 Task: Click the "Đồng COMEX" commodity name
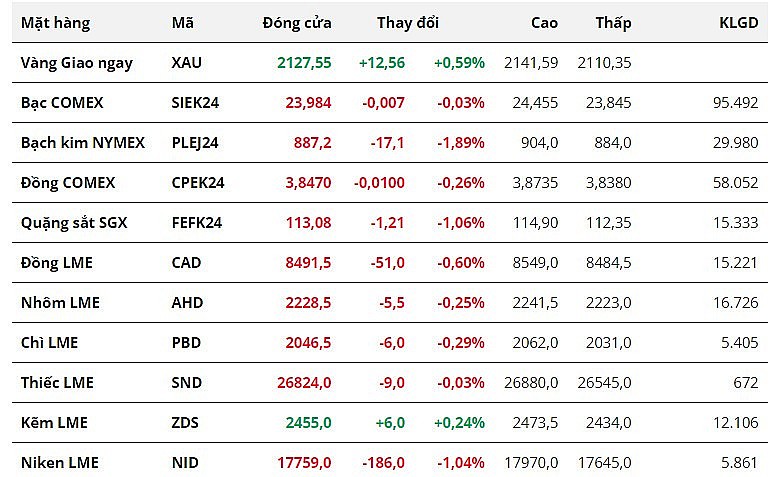[x=68, y=182]
